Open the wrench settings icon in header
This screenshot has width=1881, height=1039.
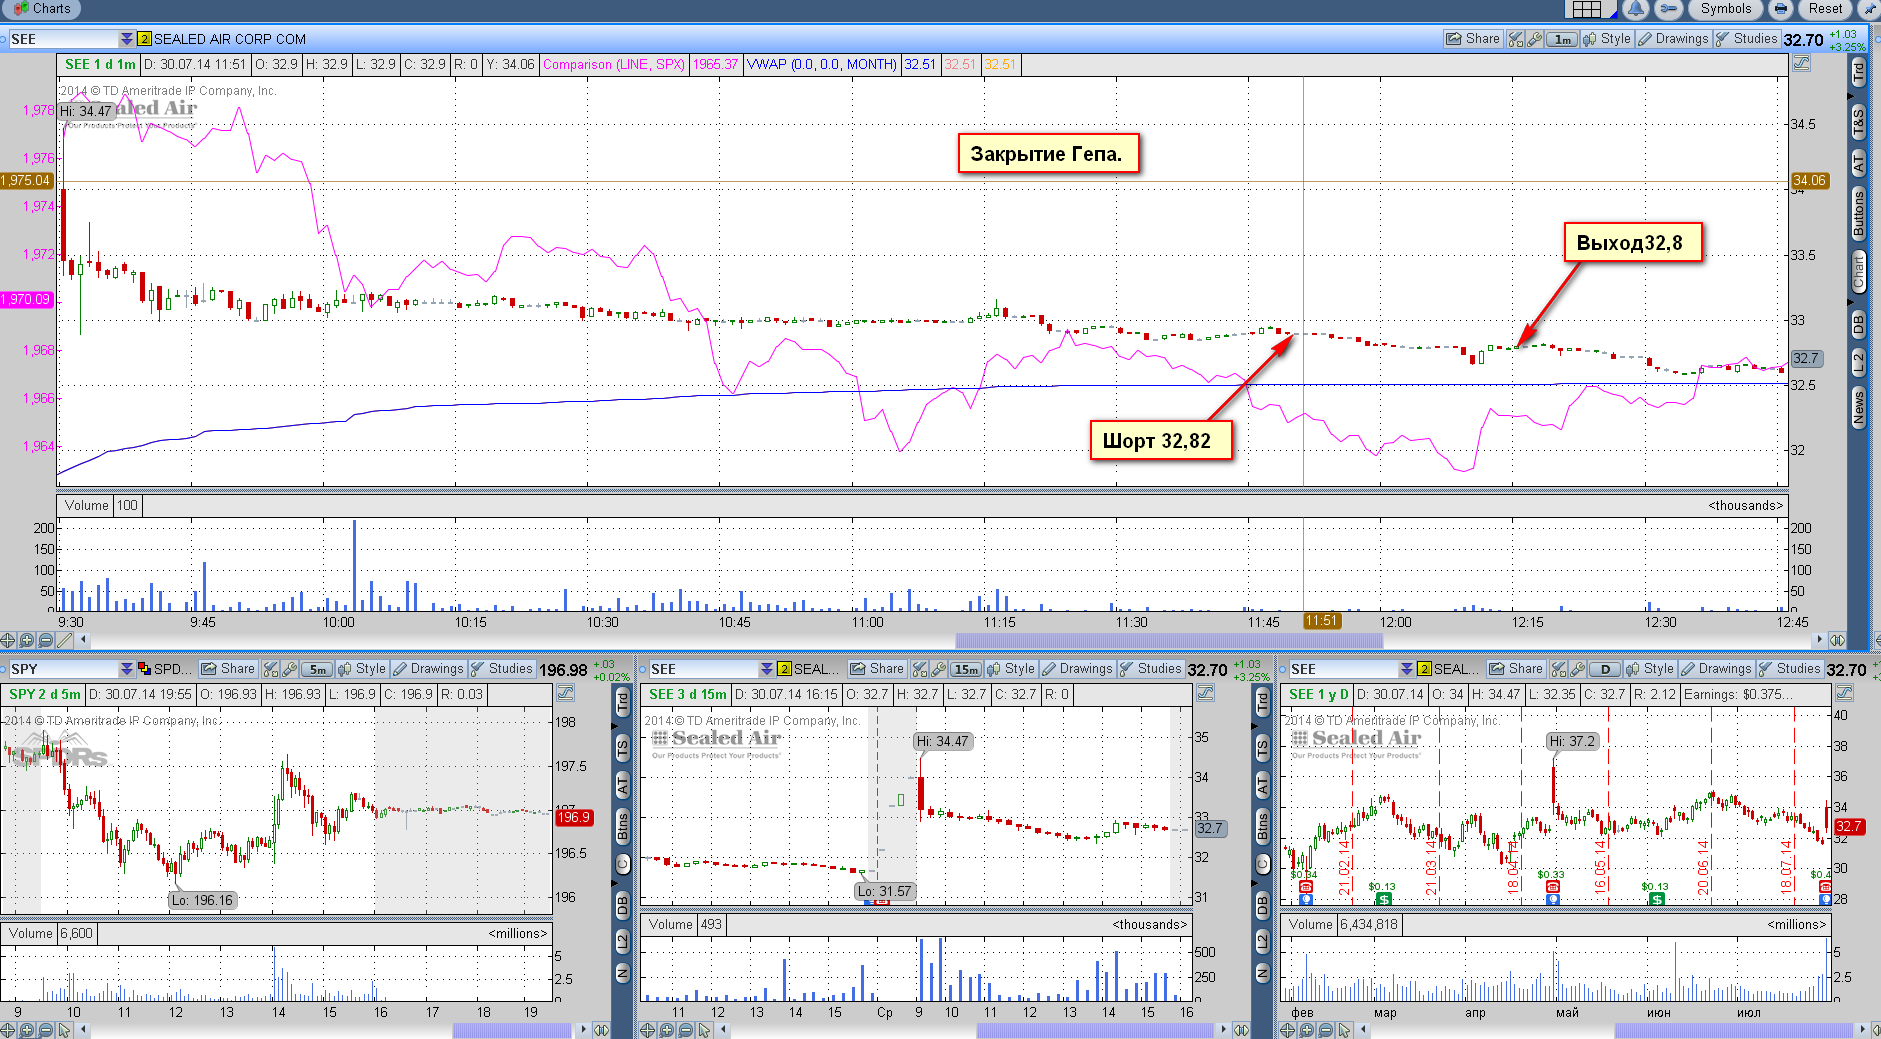pos(1668,9)
